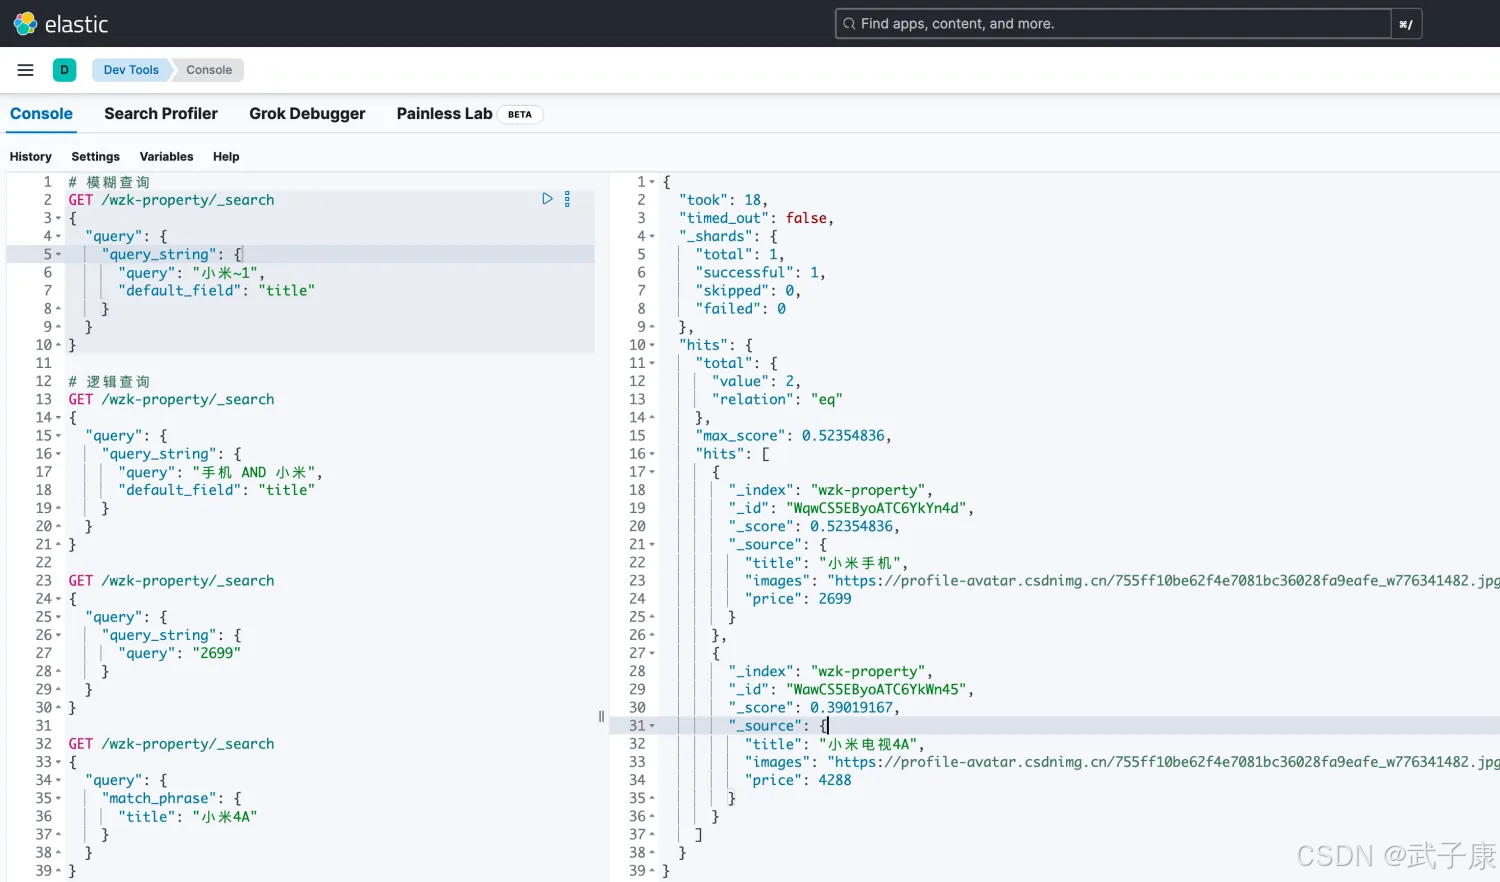1500x882 pixels.
Task: Run the request with the play icon
Action: (547, 199)
